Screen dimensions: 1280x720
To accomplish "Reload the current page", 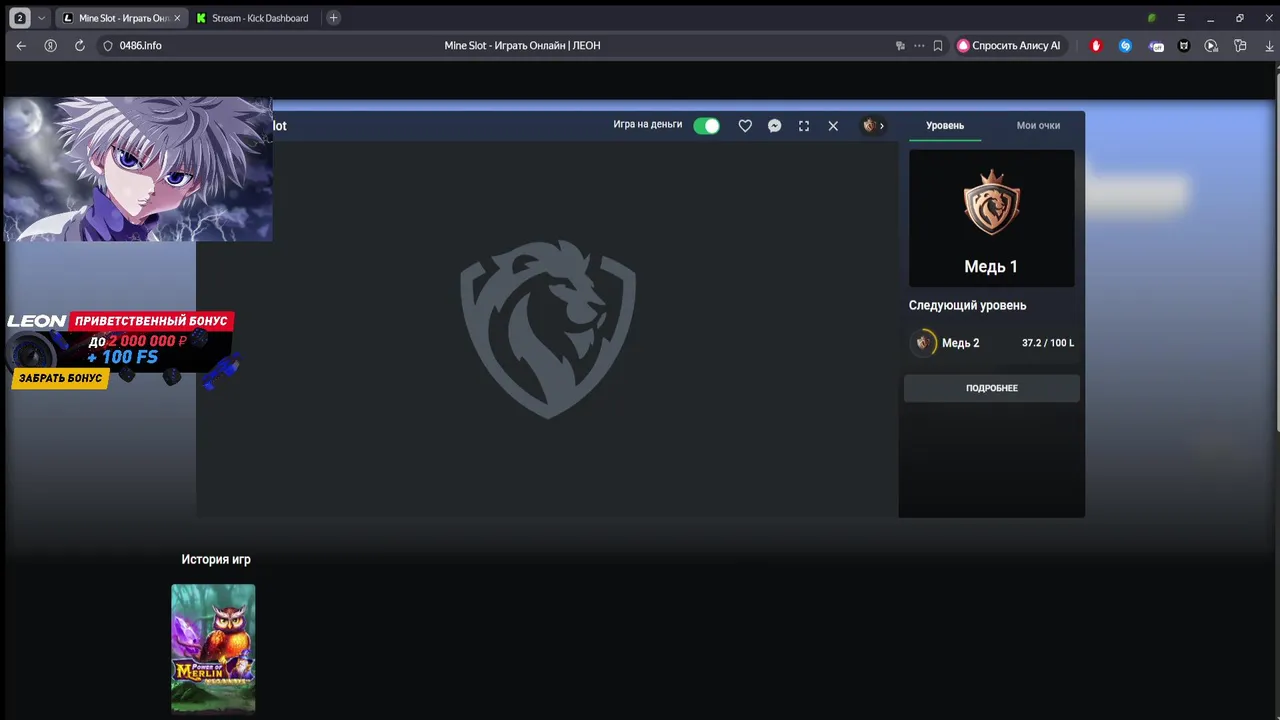I will click(x=80, y=46).
